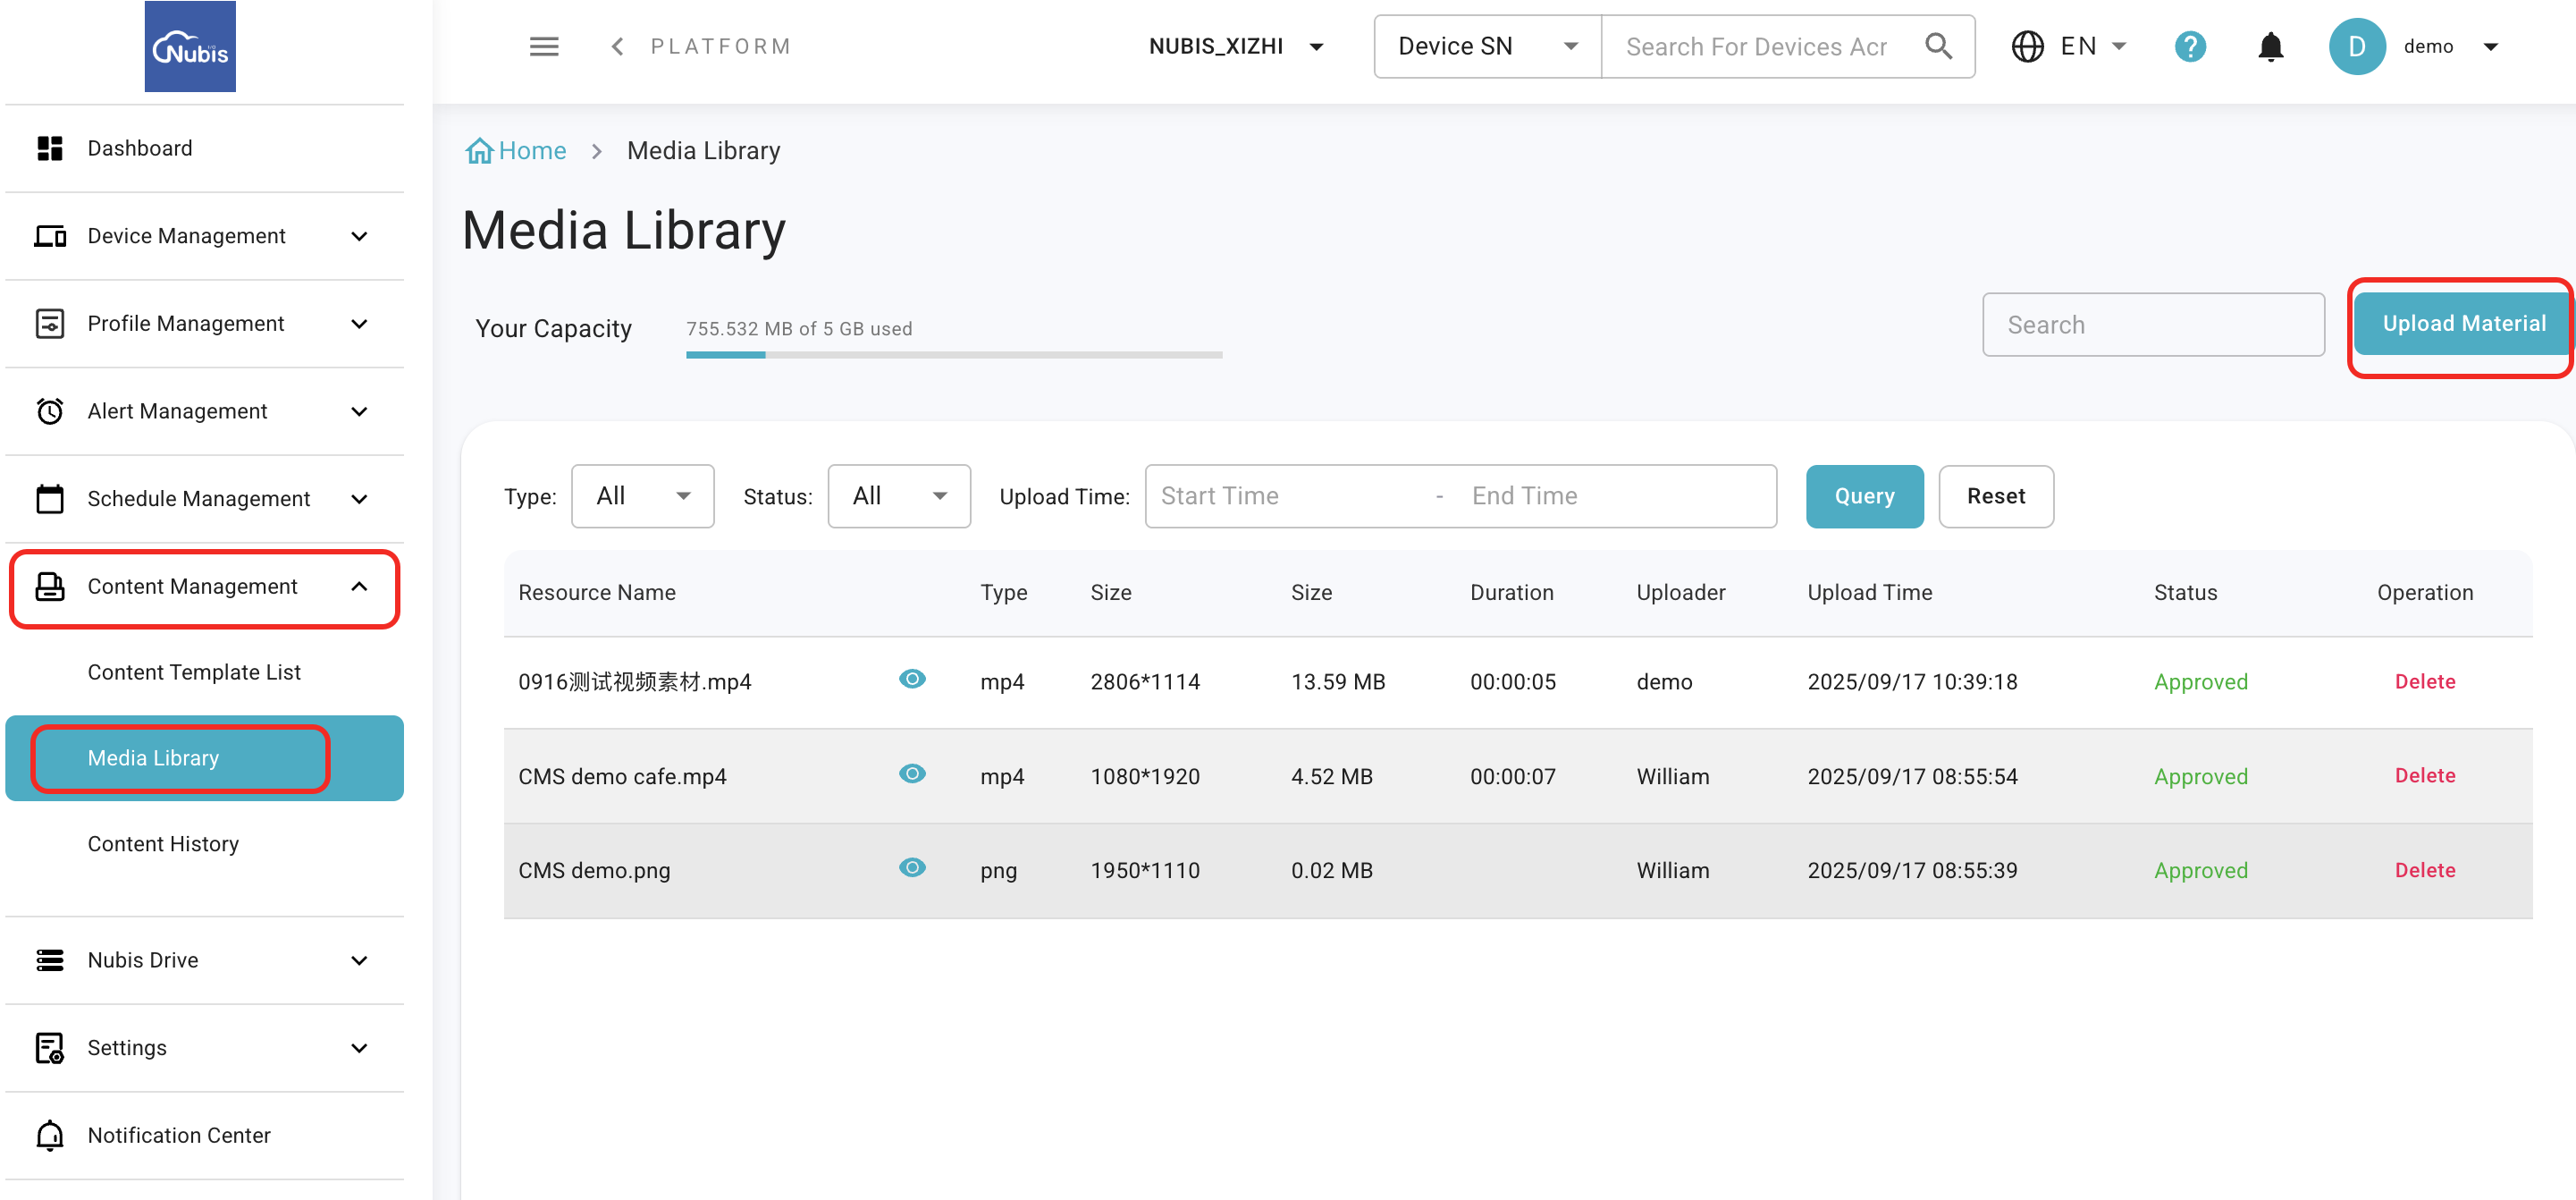Screen dimensions: 2576x1200
Task: Click the help question mark icon
Action: pyautogui.click(x=2189, y=46)
